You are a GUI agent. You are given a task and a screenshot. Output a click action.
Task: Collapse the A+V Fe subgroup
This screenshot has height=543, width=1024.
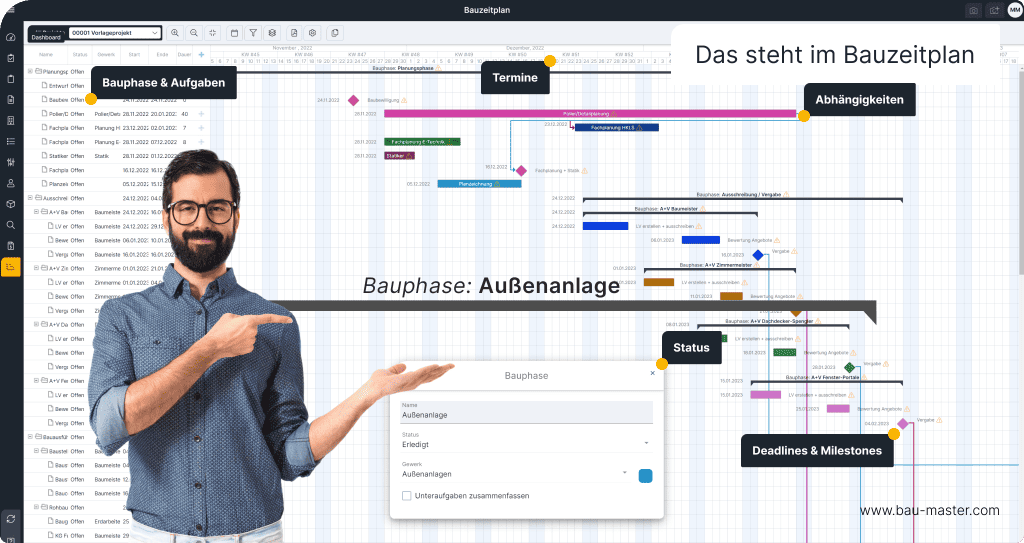(x=37, y=380)
